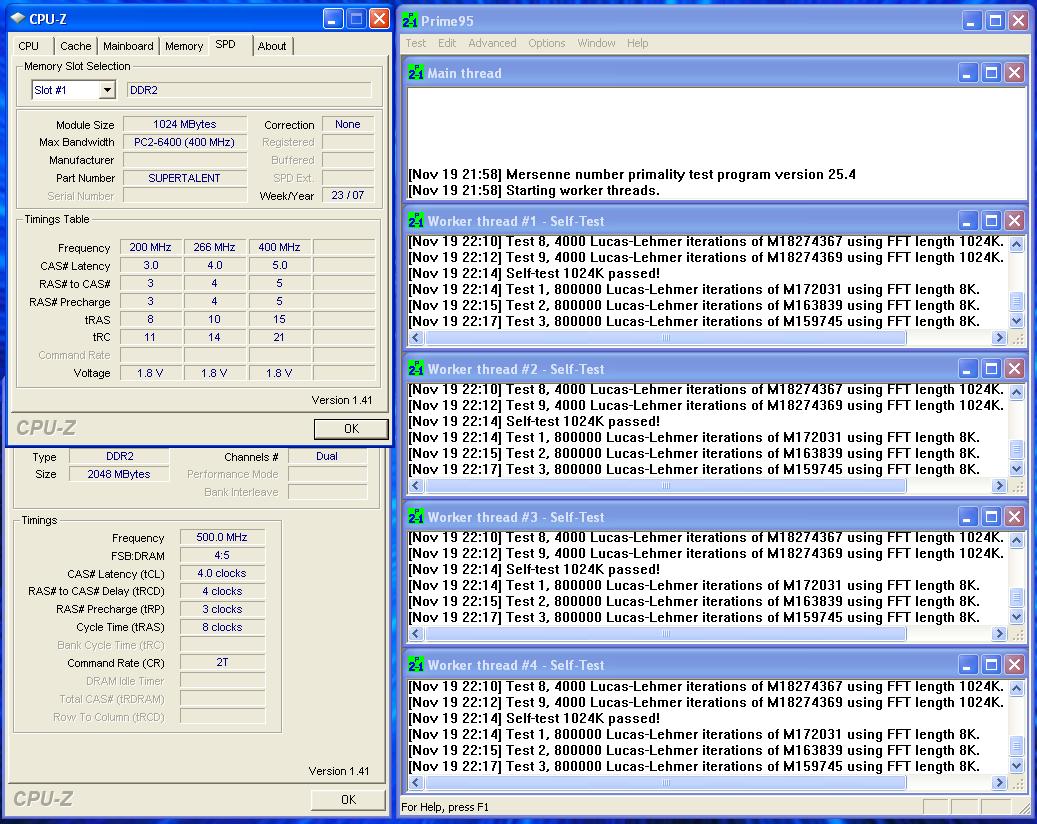Click the Week/Year value 23 / 07

click(x=348, y=195)
